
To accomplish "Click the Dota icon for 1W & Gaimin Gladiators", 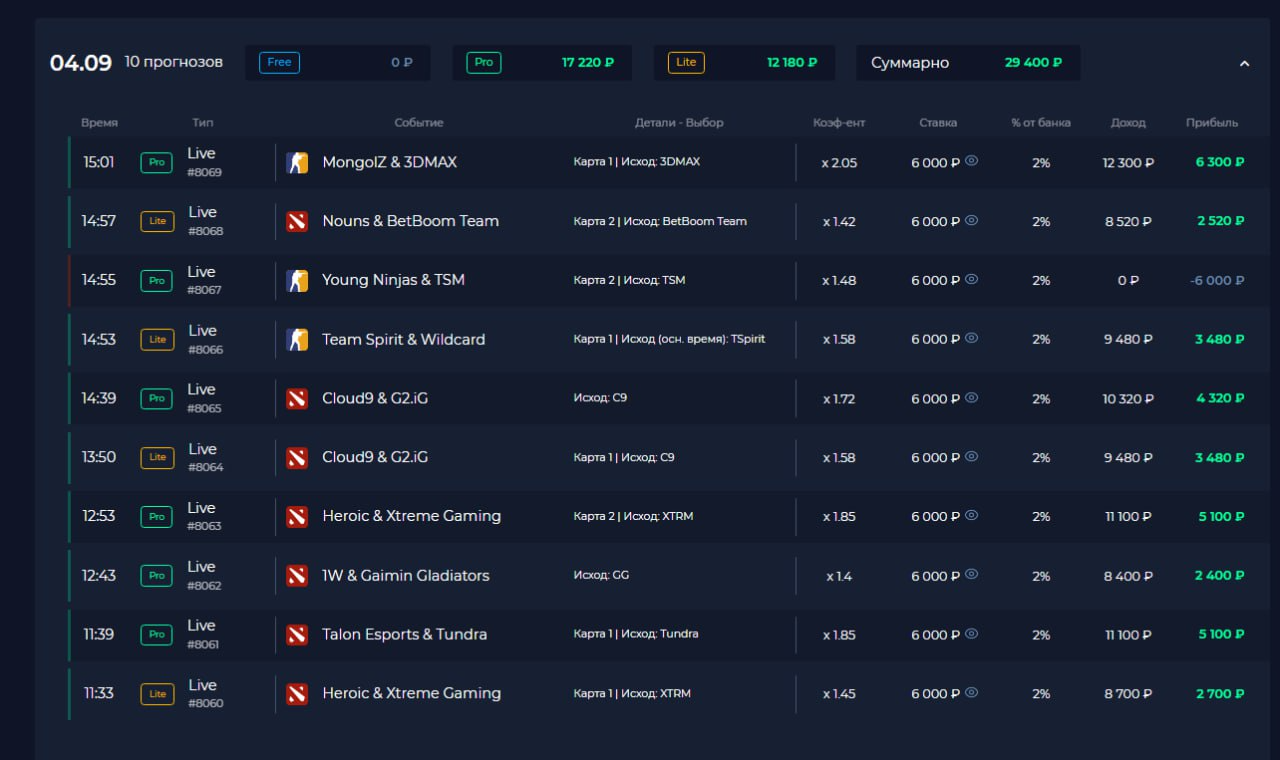I will pyautogui.click(x=297, y=576).
